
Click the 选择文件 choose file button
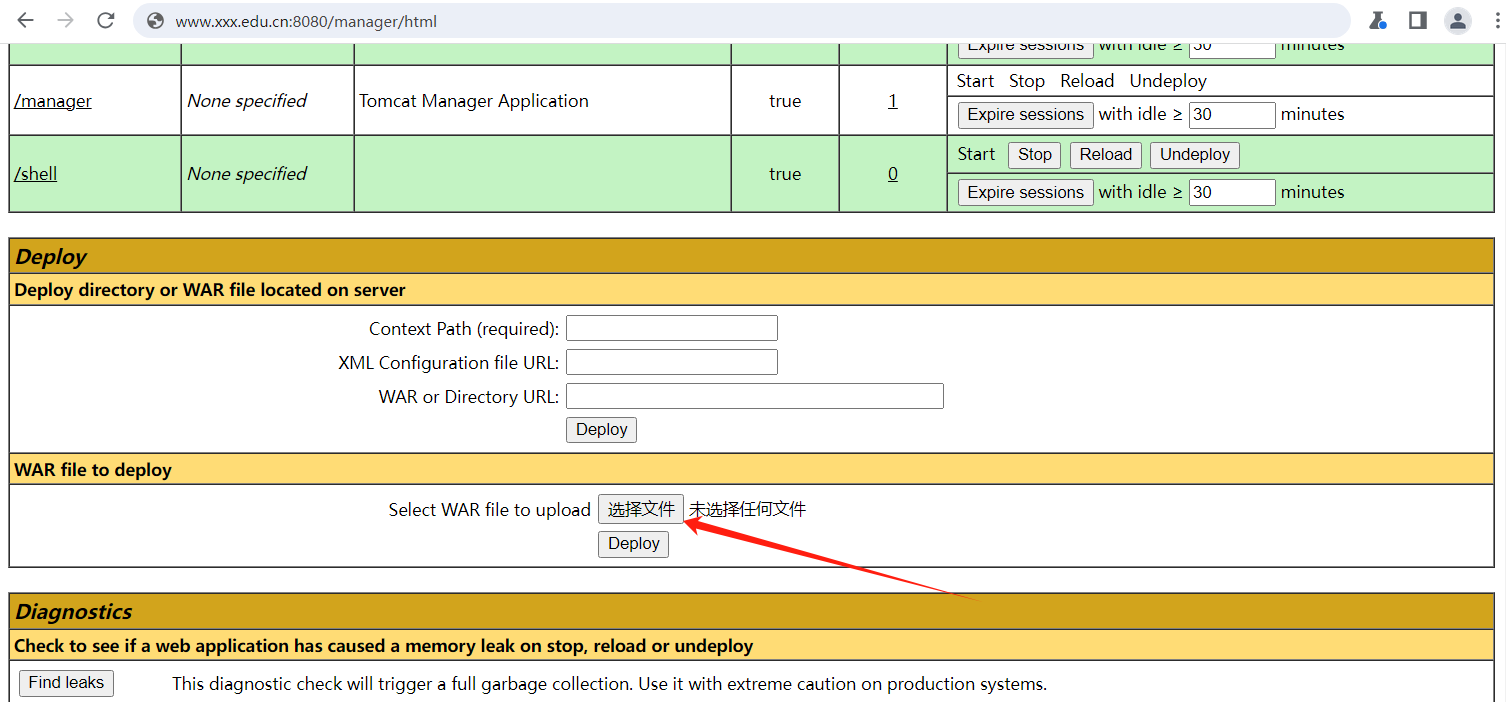(641, 509)
